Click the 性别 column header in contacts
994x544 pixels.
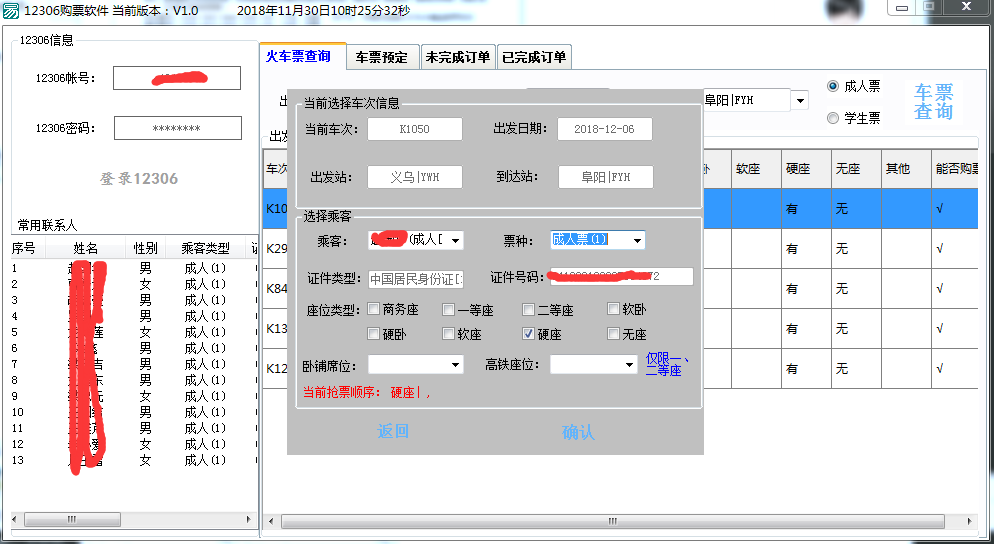[x=145, y=248]
